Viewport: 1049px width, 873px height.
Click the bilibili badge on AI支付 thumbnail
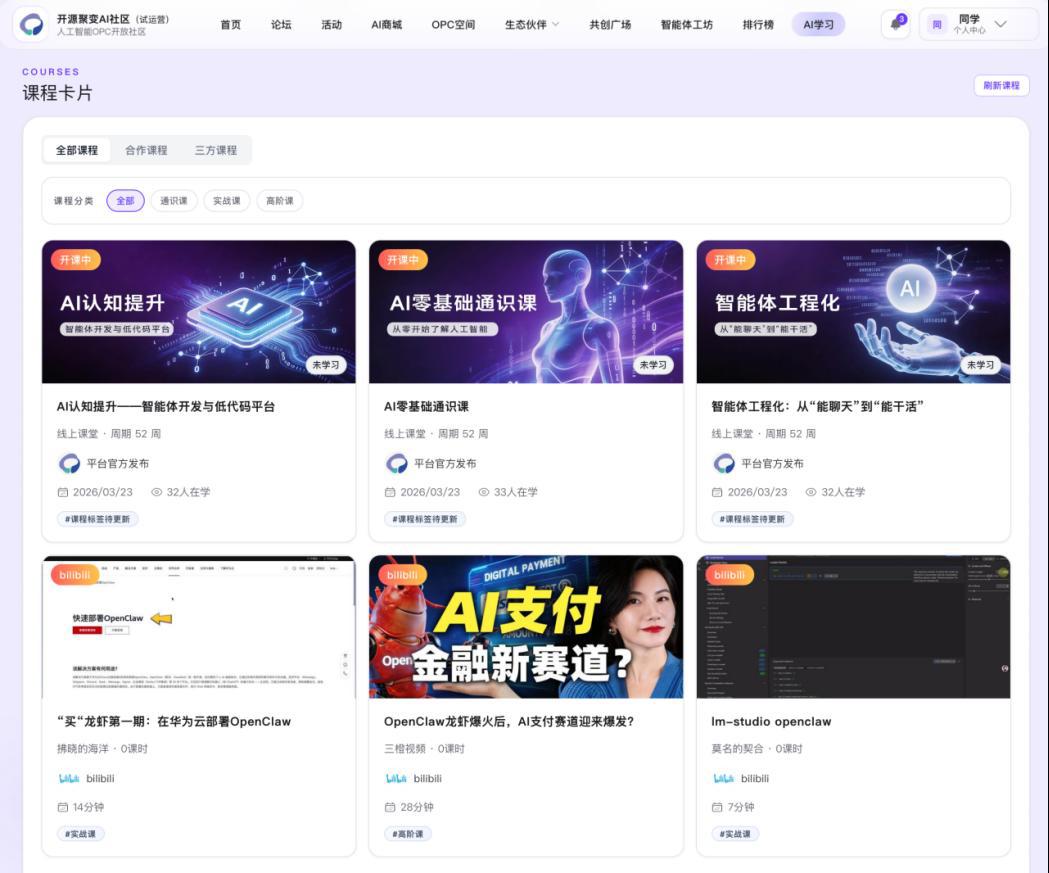404,575
